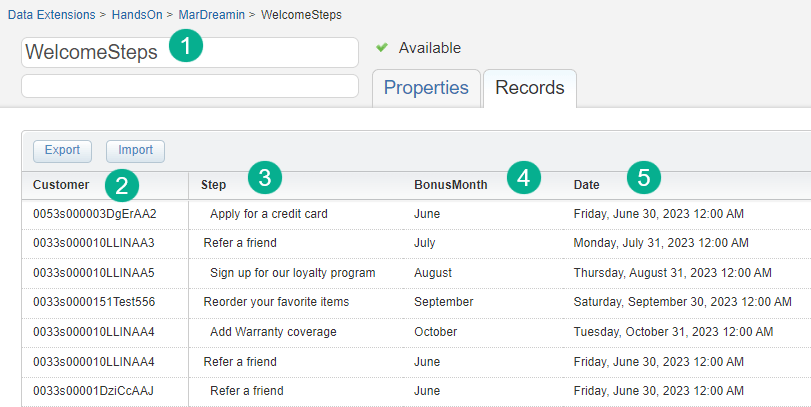Sort by the BonusMonth column header

point(451,184)
